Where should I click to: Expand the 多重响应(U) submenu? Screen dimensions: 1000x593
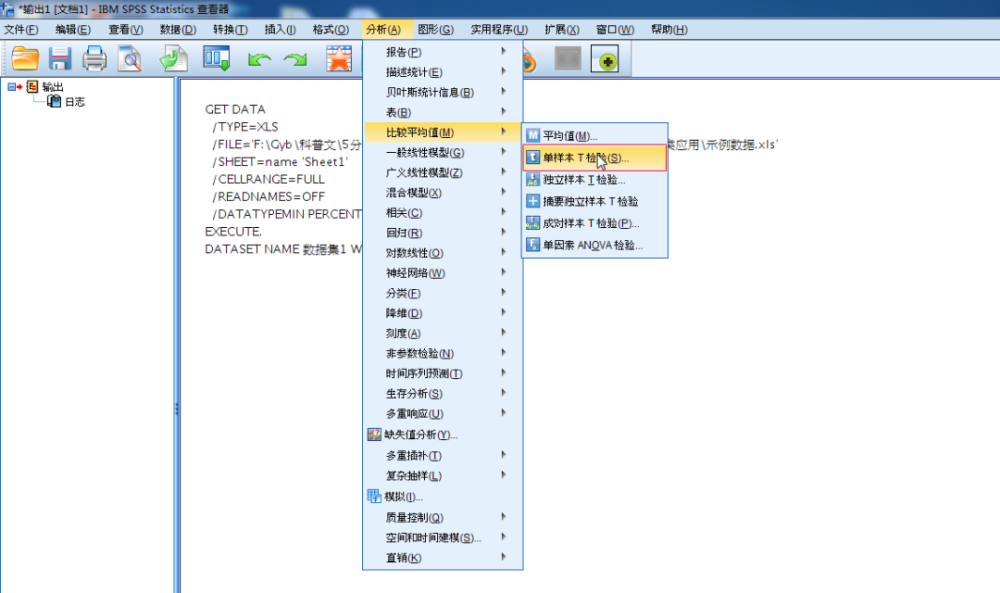[x=443, y=414]
